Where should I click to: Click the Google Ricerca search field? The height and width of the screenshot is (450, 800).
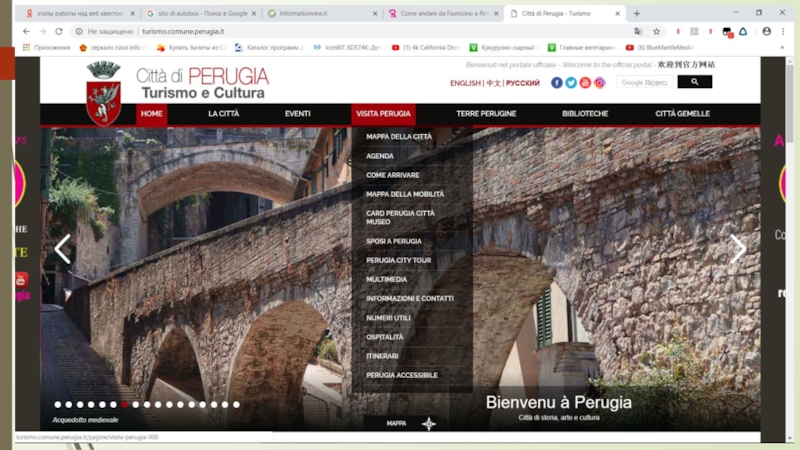(643, 82)
